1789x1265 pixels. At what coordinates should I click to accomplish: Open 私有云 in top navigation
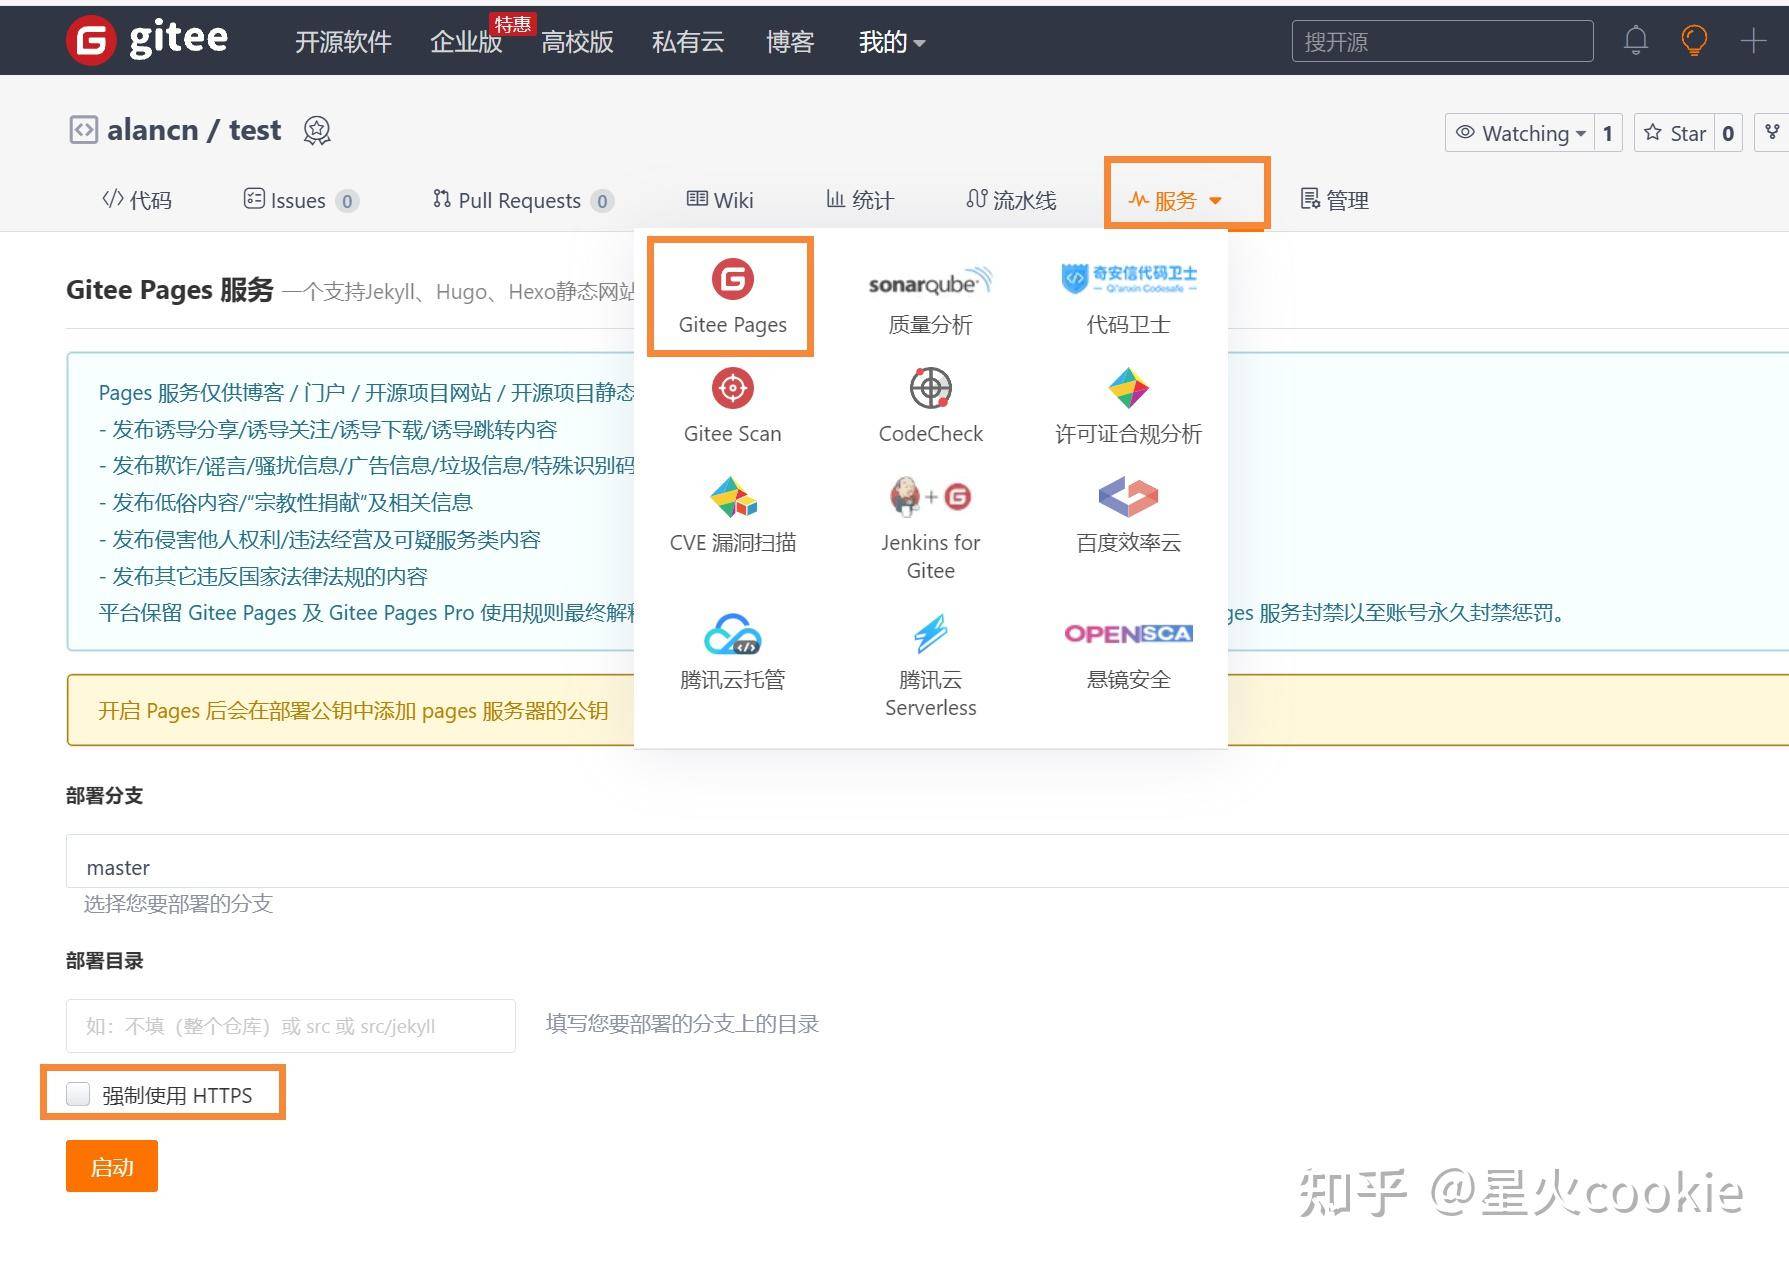(x=688, y=42)
